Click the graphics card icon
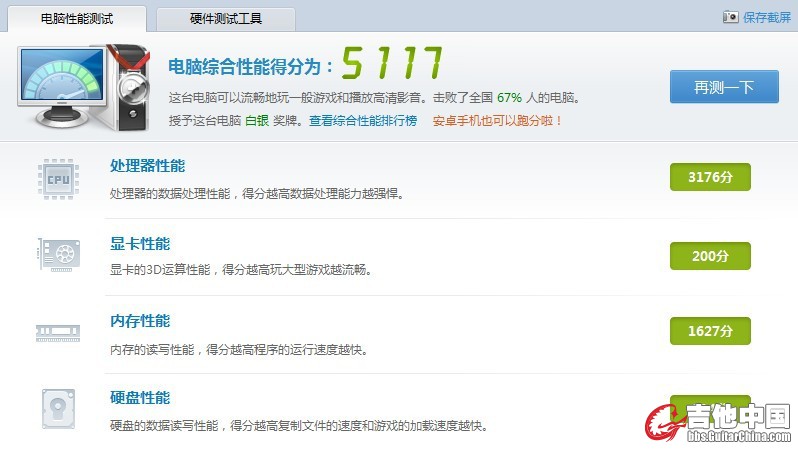 click(x=57, y=255)
